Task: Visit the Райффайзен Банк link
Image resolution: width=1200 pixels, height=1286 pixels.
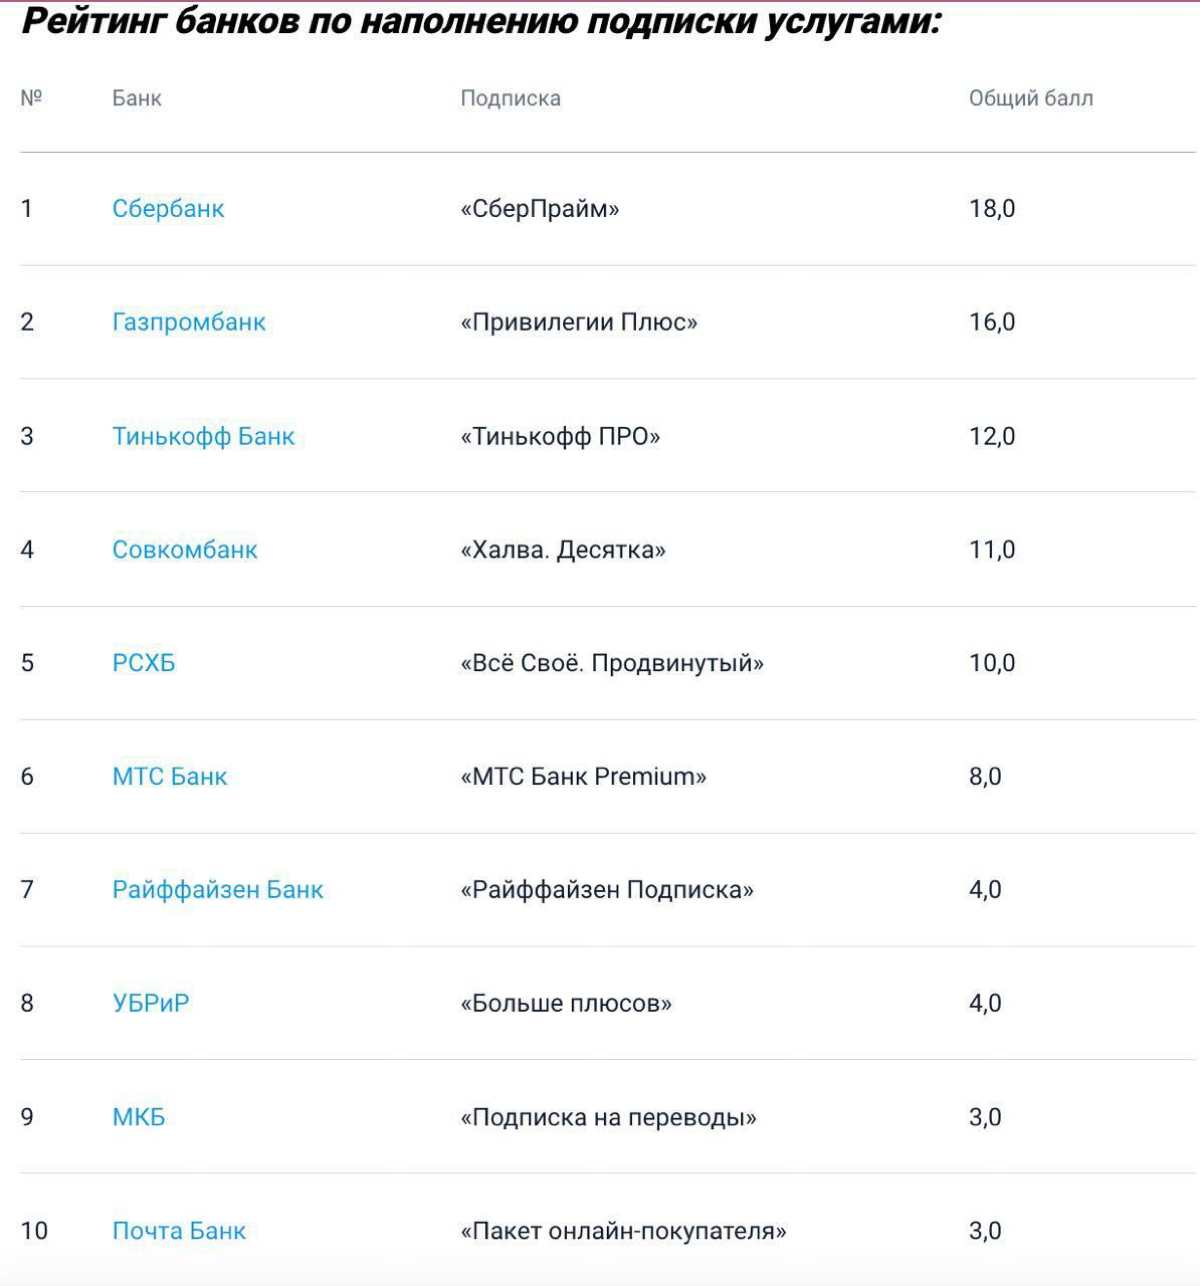Action: (218, 890)
